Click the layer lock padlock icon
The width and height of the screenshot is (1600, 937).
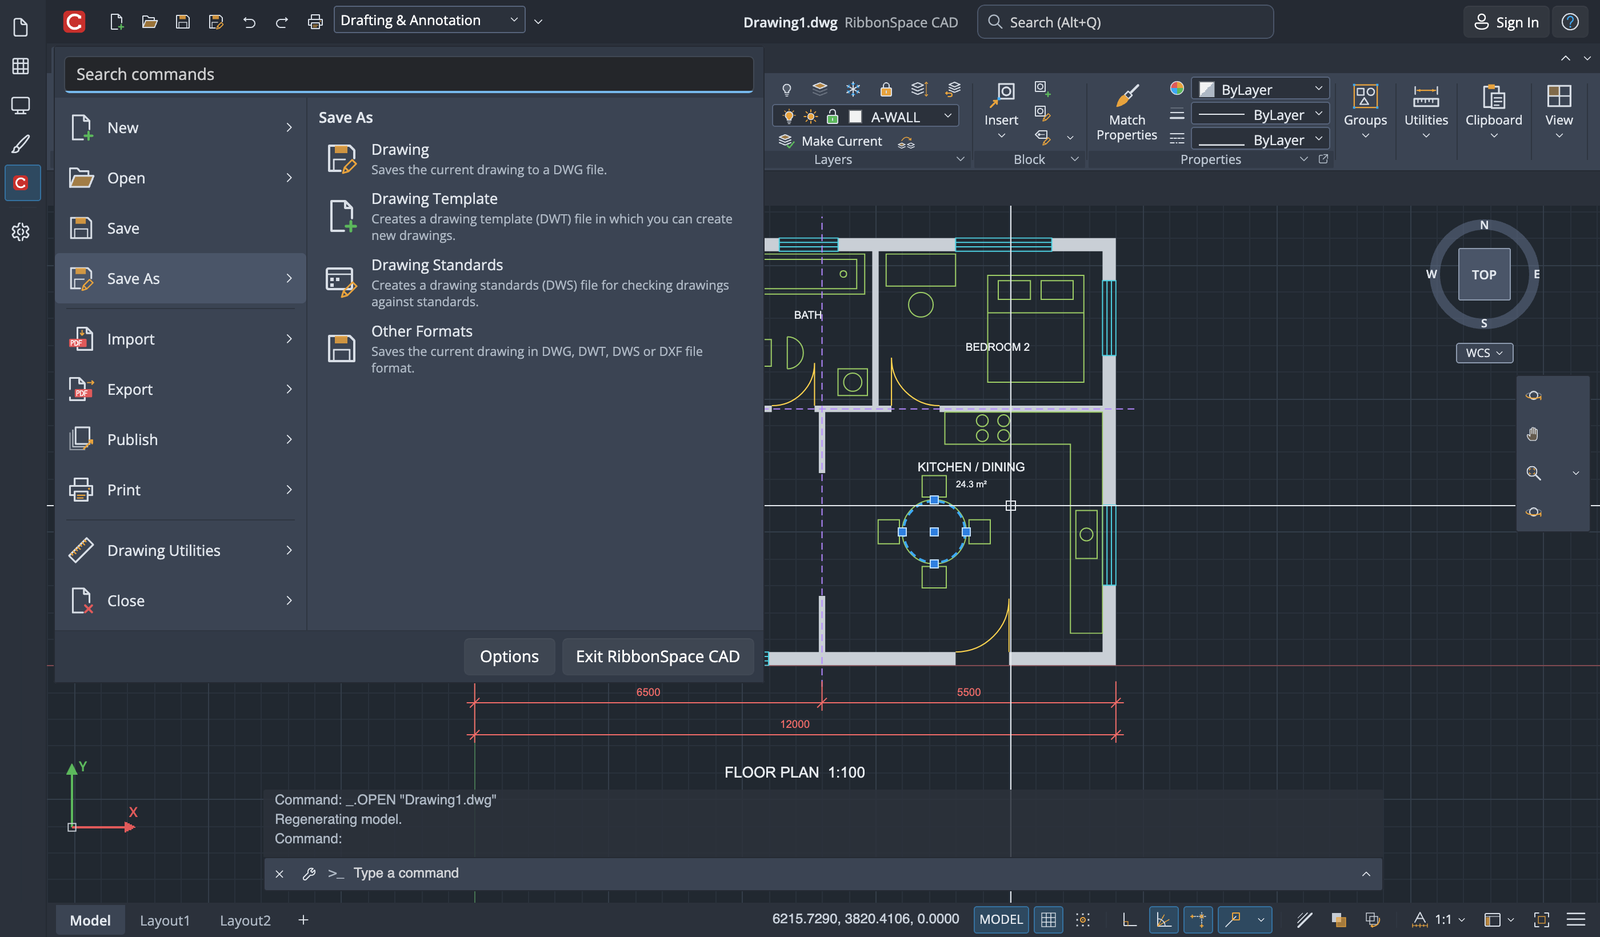pos(886,89)
